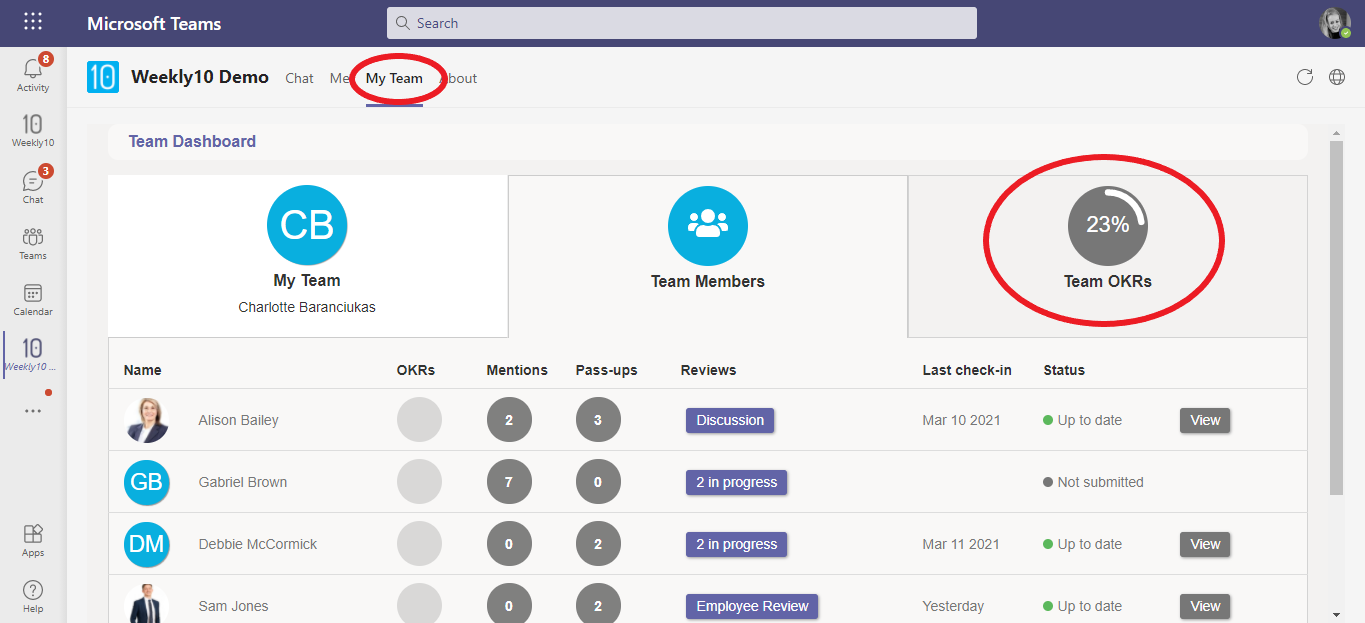The width and height of the screenshot is (1365, 623).
Task: Reload the tab with refresh icon
Action: tap(1304, 77)
